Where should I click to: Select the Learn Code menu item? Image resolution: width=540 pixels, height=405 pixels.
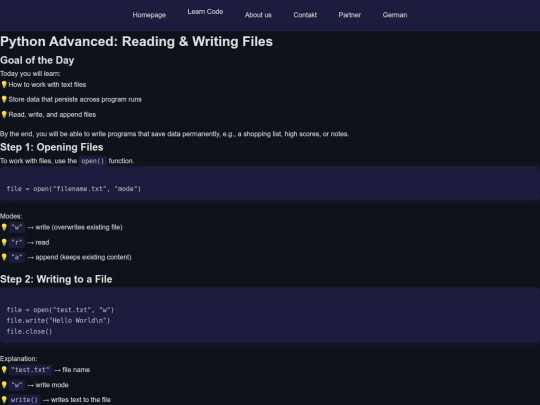tap(205, 11)
